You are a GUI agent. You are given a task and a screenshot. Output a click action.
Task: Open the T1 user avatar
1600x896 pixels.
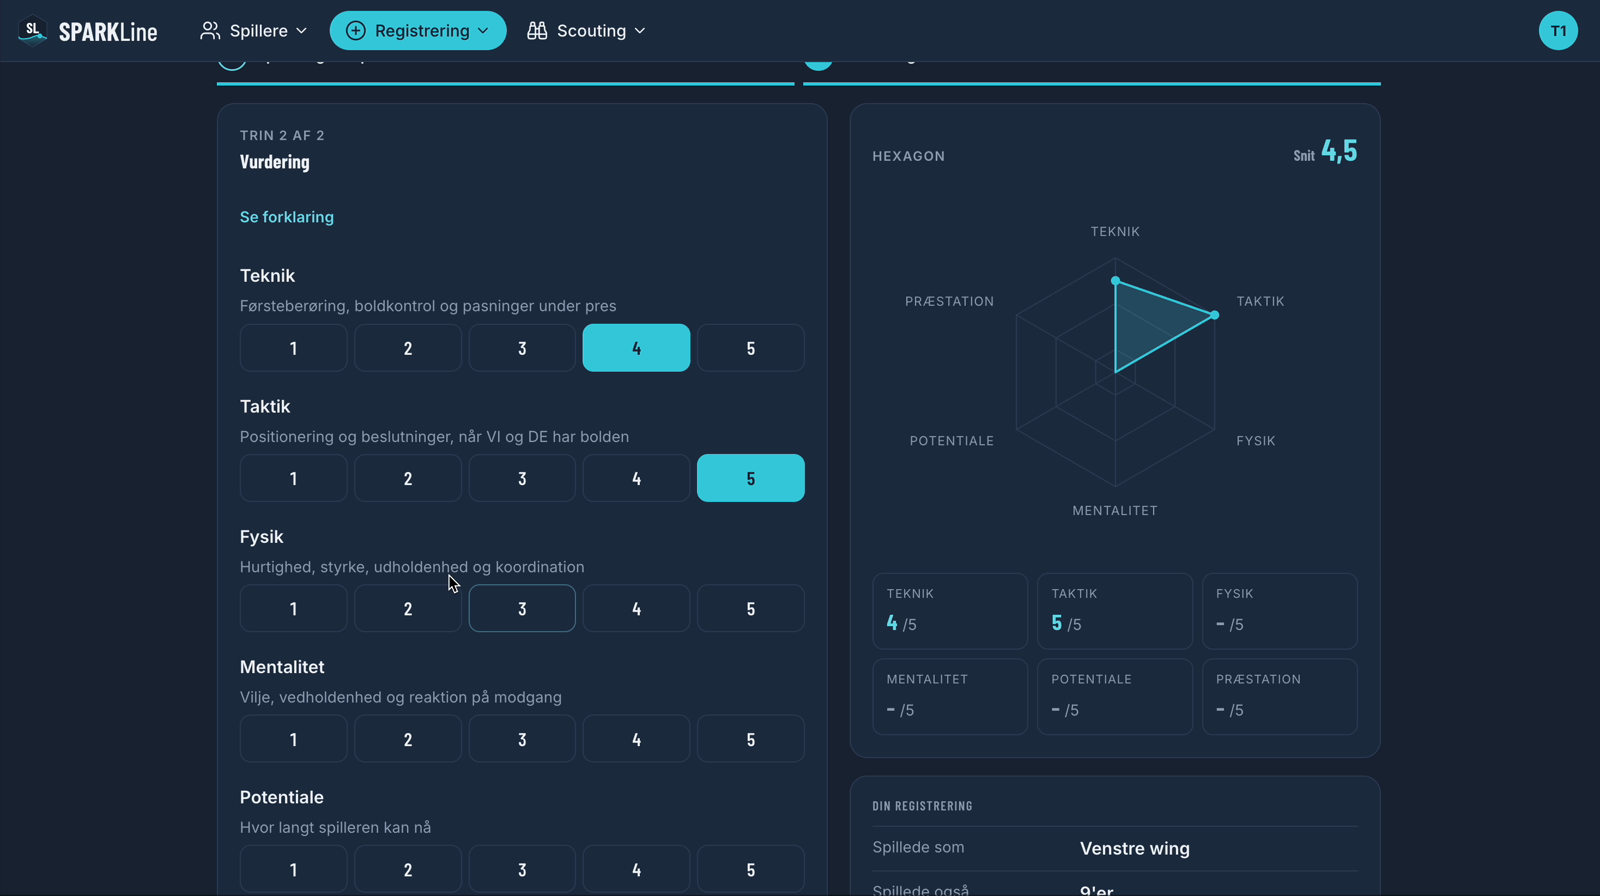1558,31
